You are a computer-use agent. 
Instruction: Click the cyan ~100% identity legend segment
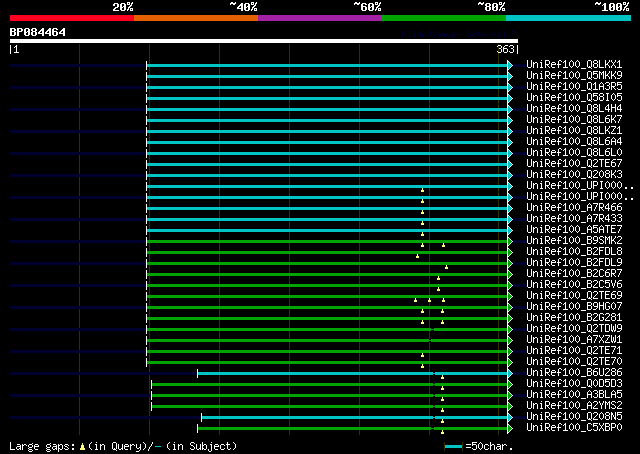[x=569, y=18]
